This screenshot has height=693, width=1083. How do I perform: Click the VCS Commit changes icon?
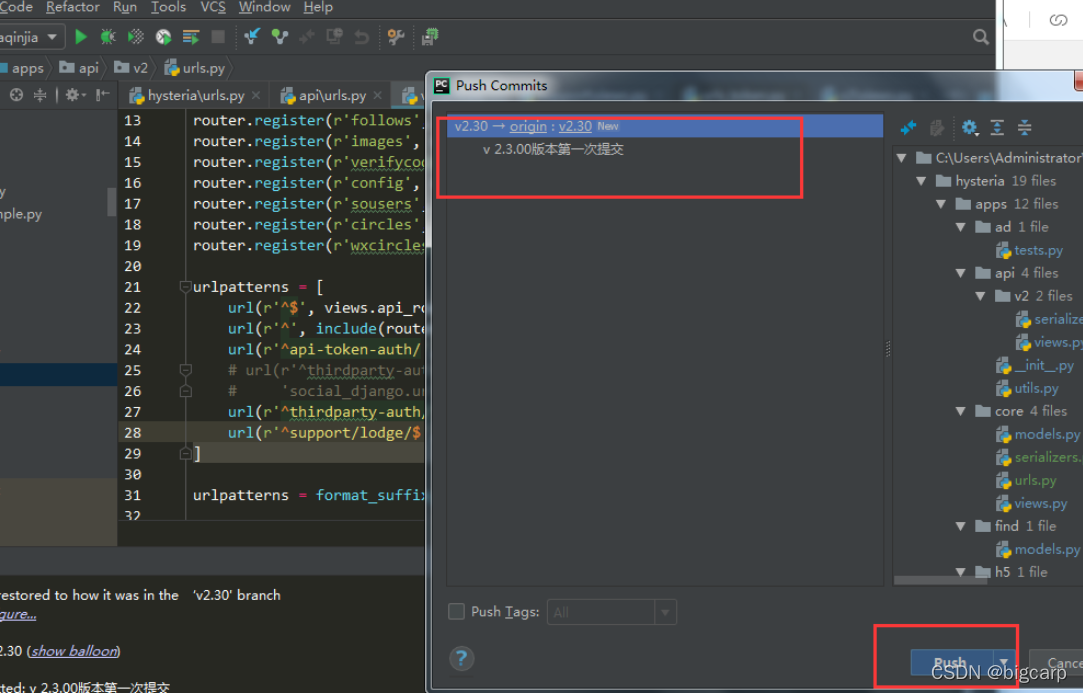[x=280, y=37]
